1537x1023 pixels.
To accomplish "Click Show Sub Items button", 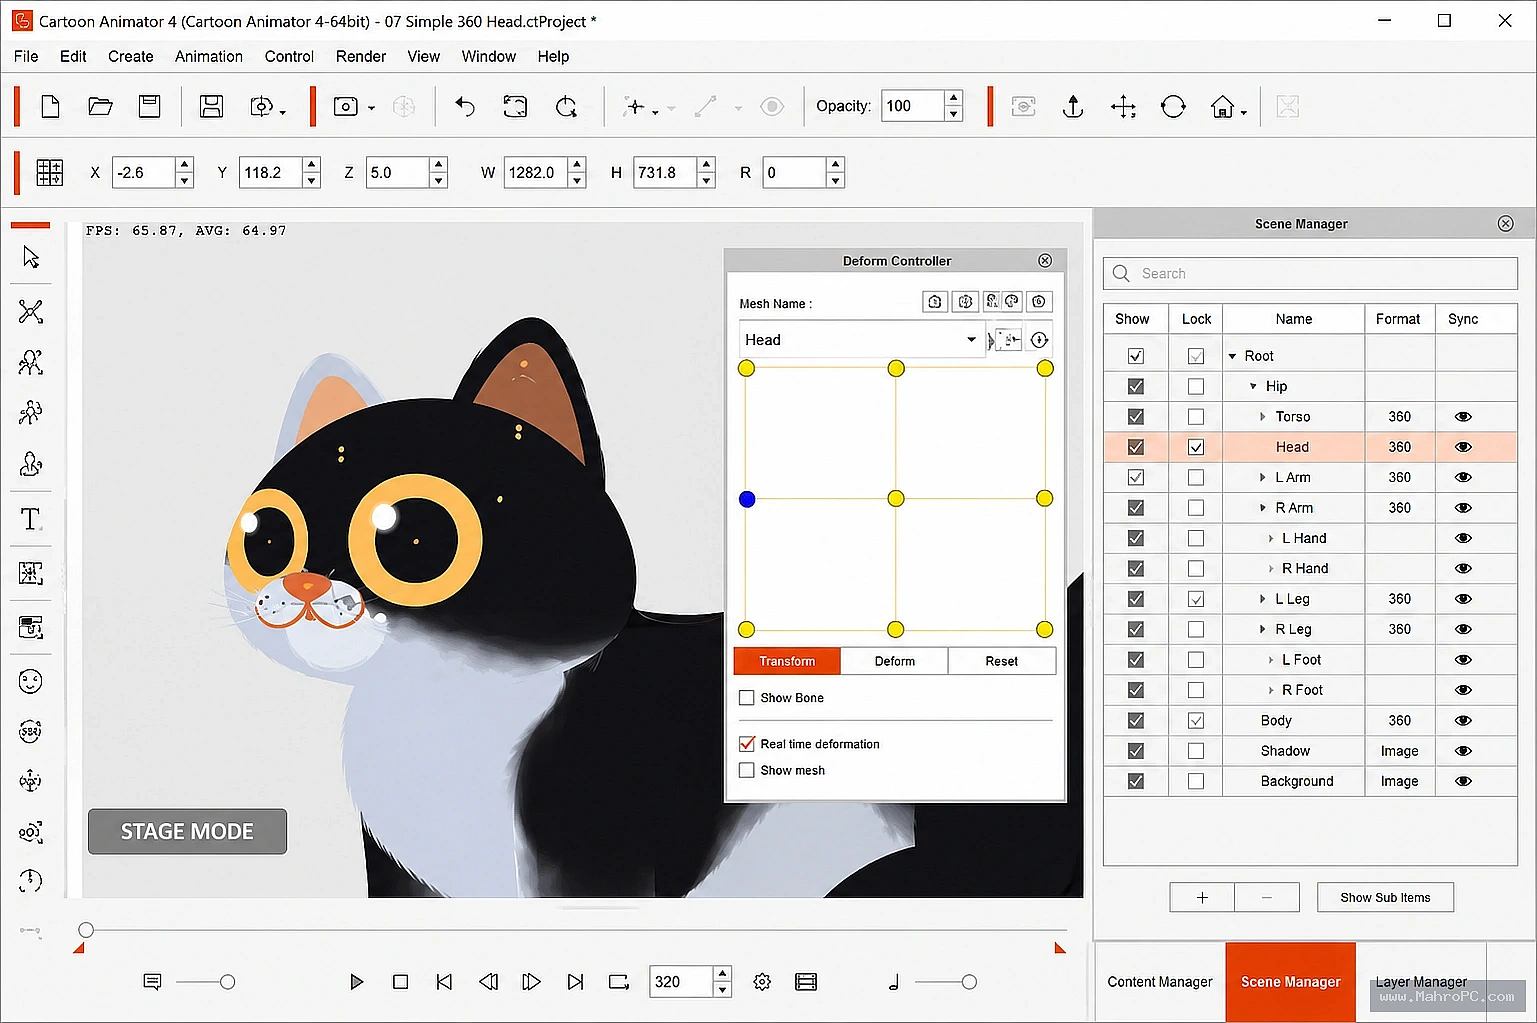I will [x=1385, y=897].
